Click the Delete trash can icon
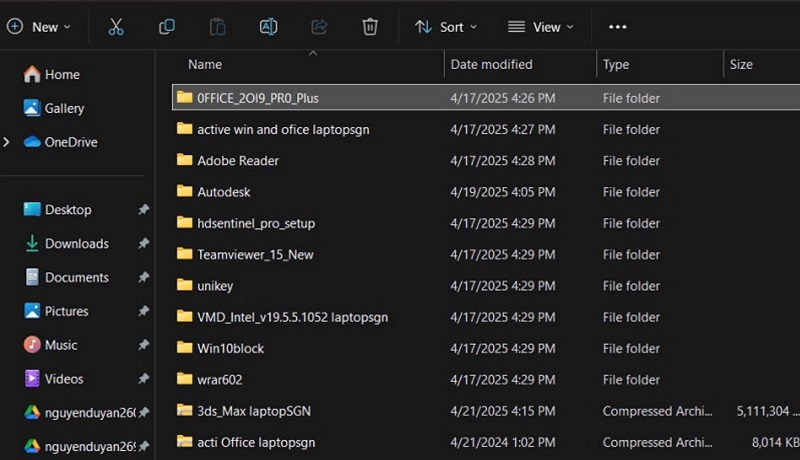 coord(370,27)
